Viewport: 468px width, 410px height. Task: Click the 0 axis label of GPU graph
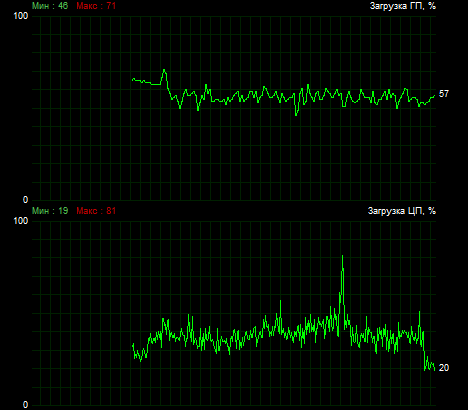(25, 200)
